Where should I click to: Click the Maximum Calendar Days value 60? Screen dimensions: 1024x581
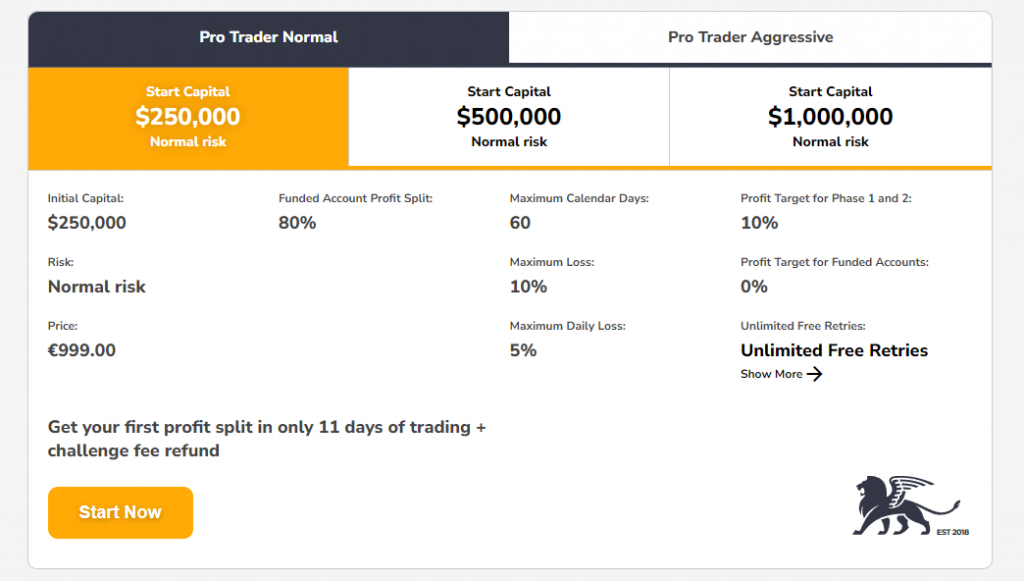click(520, 222)
